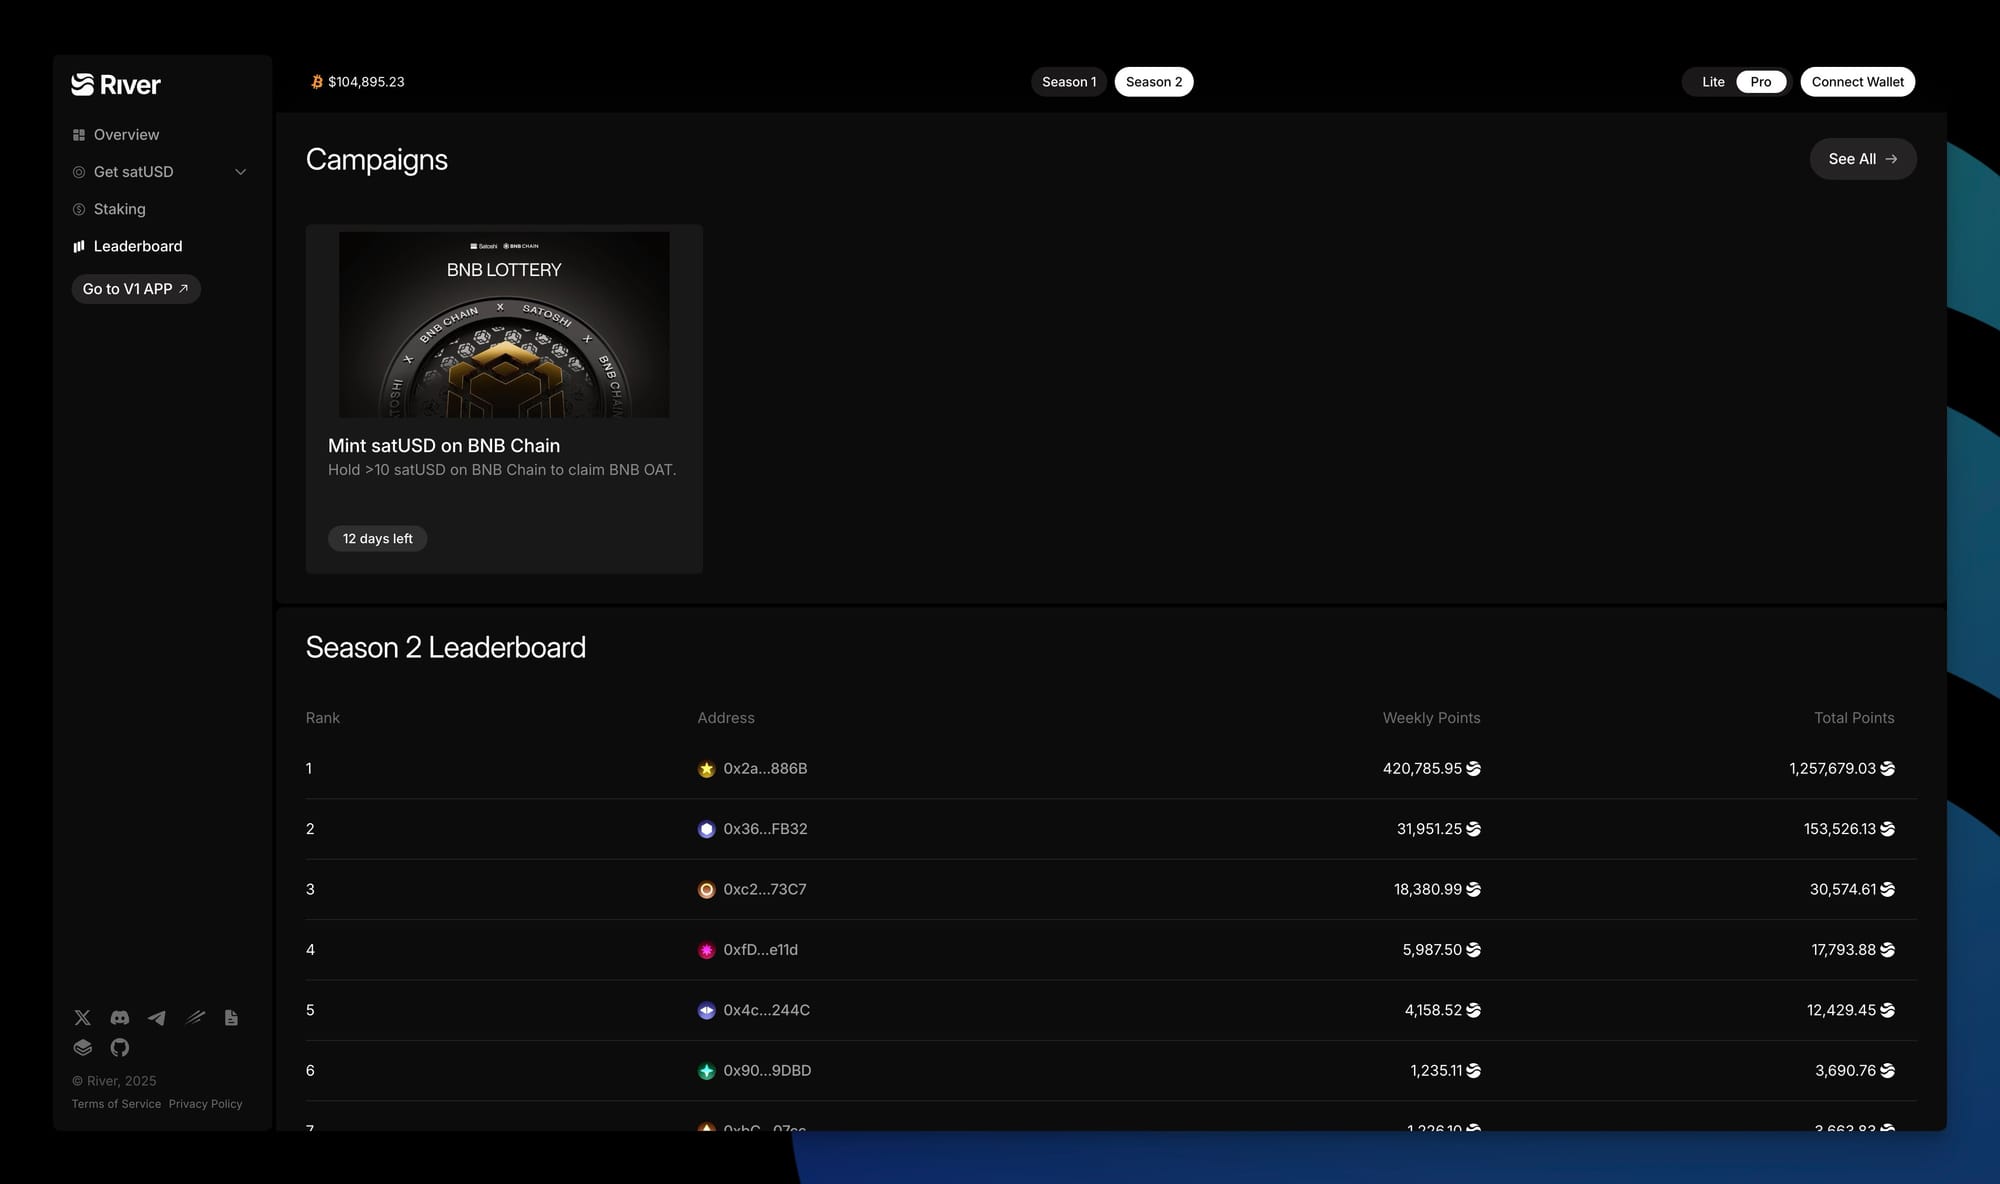Click address 0x2a...886B
This screenshot has width=2000, height=1184.
pyautogui.click(x=765, y=769)
